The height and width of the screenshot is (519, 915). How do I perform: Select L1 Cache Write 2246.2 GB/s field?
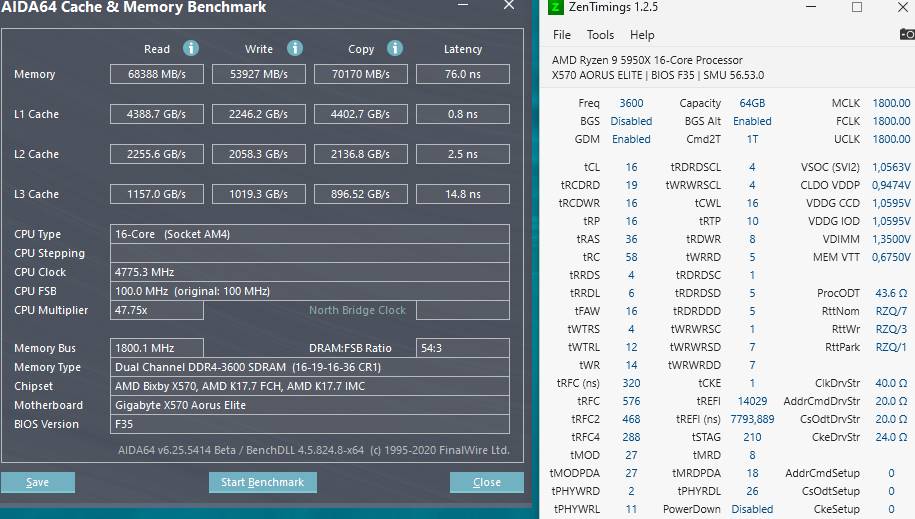point(259,114)
